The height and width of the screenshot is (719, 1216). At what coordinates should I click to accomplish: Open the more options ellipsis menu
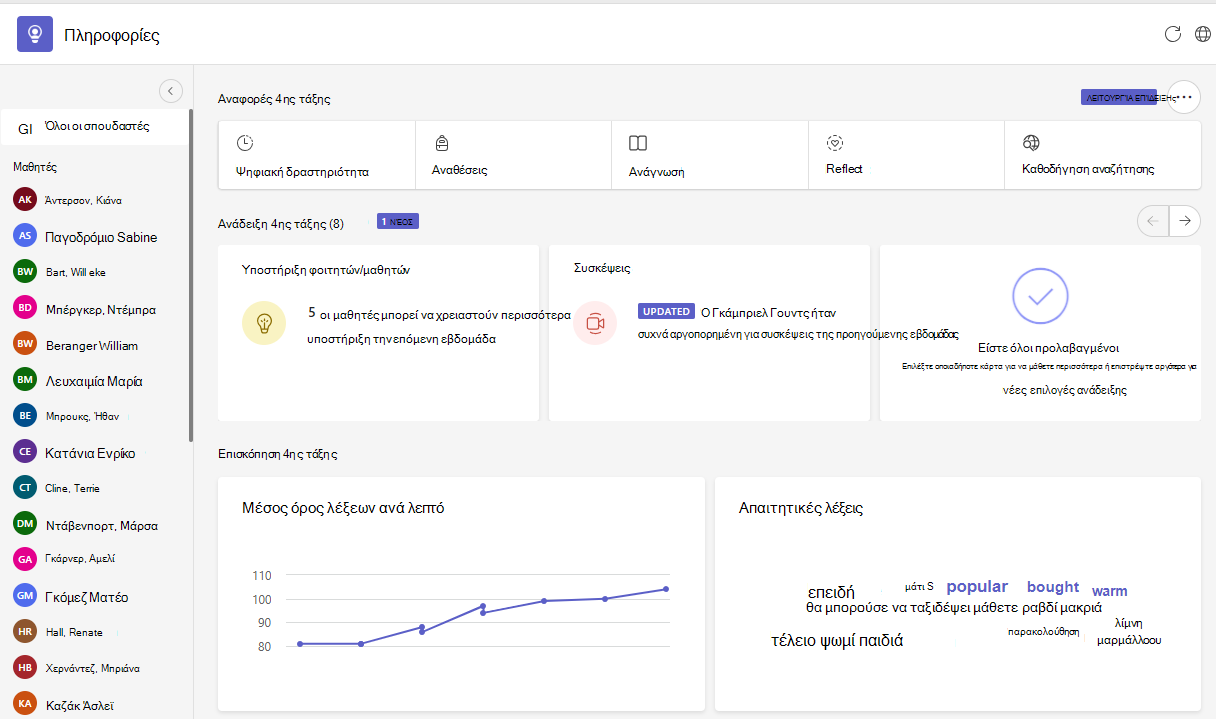pos(1185,97)
